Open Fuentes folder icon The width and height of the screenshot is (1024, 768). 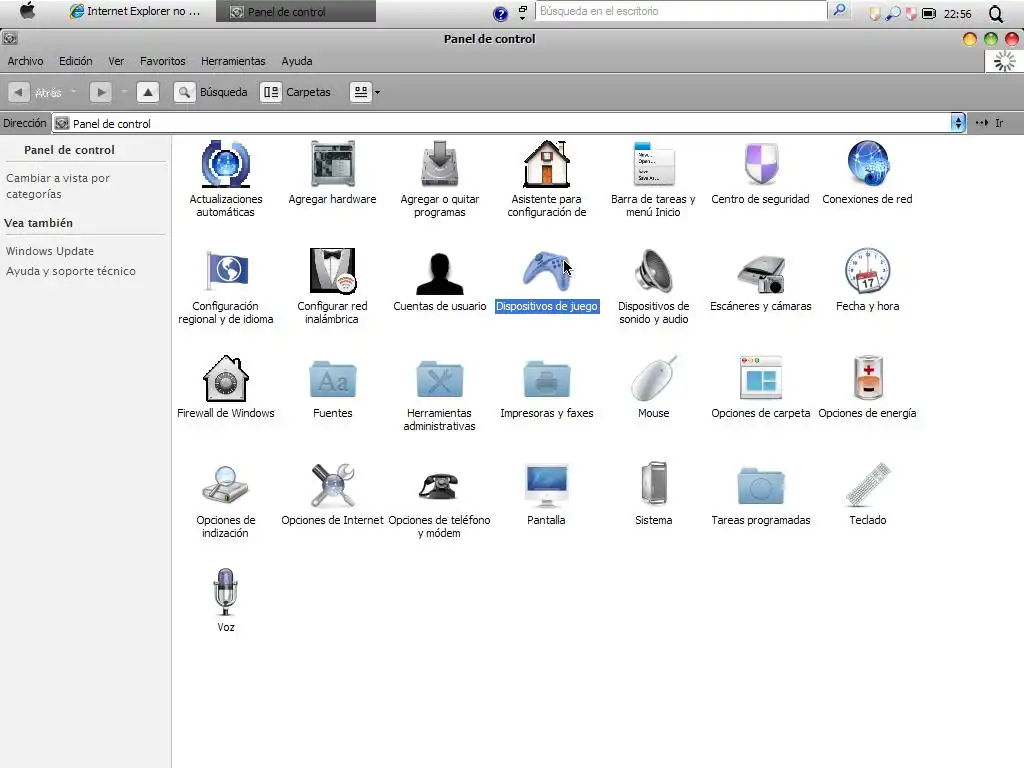pos(332,379)
